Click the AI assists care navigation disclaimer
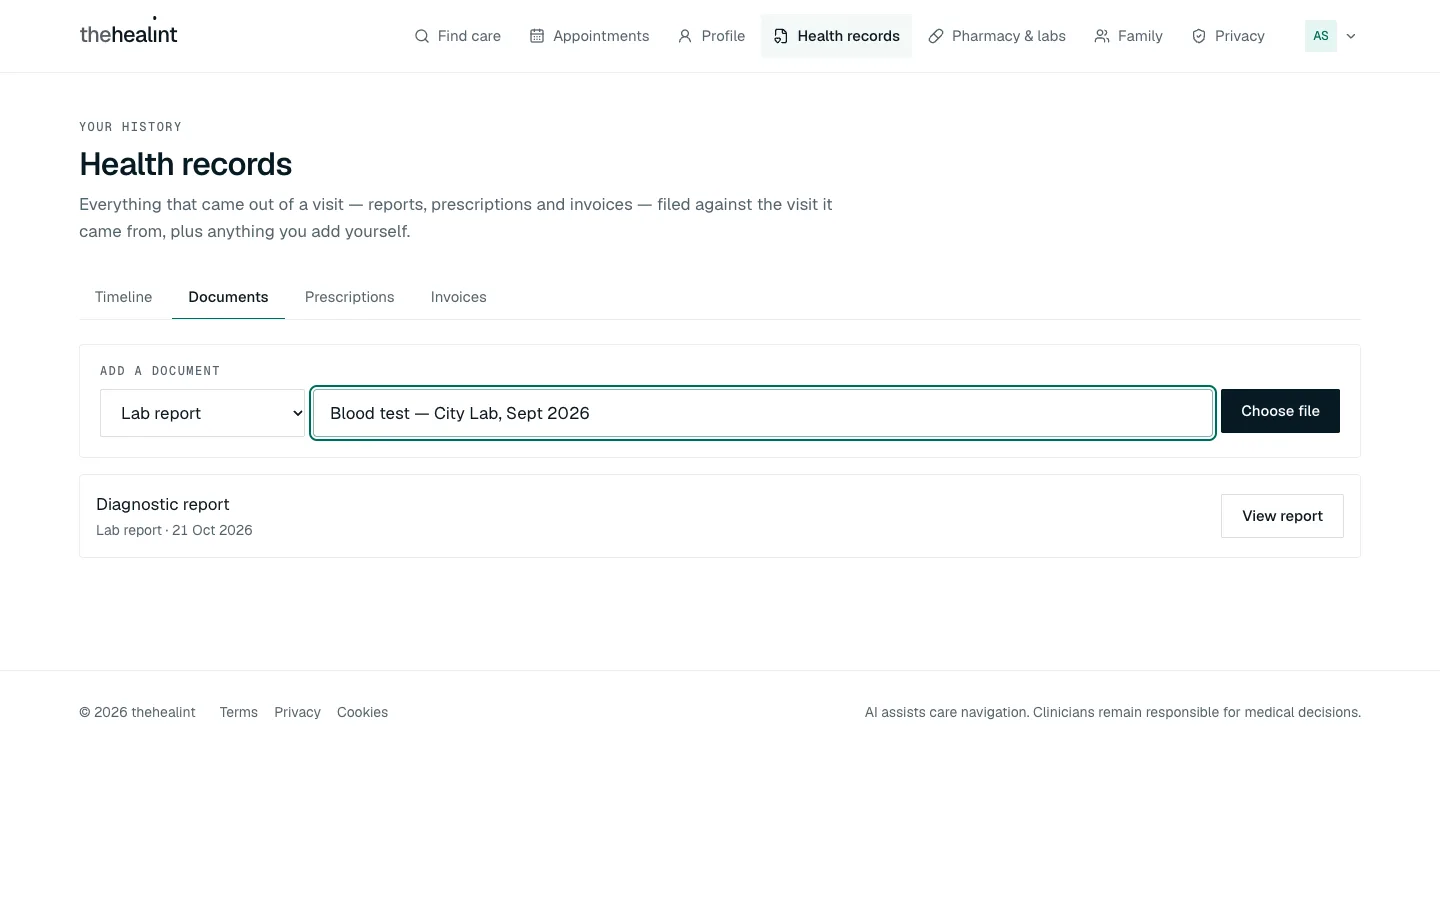The height and width of the screenshot is (900, 1440). [x=1113, y=712]
